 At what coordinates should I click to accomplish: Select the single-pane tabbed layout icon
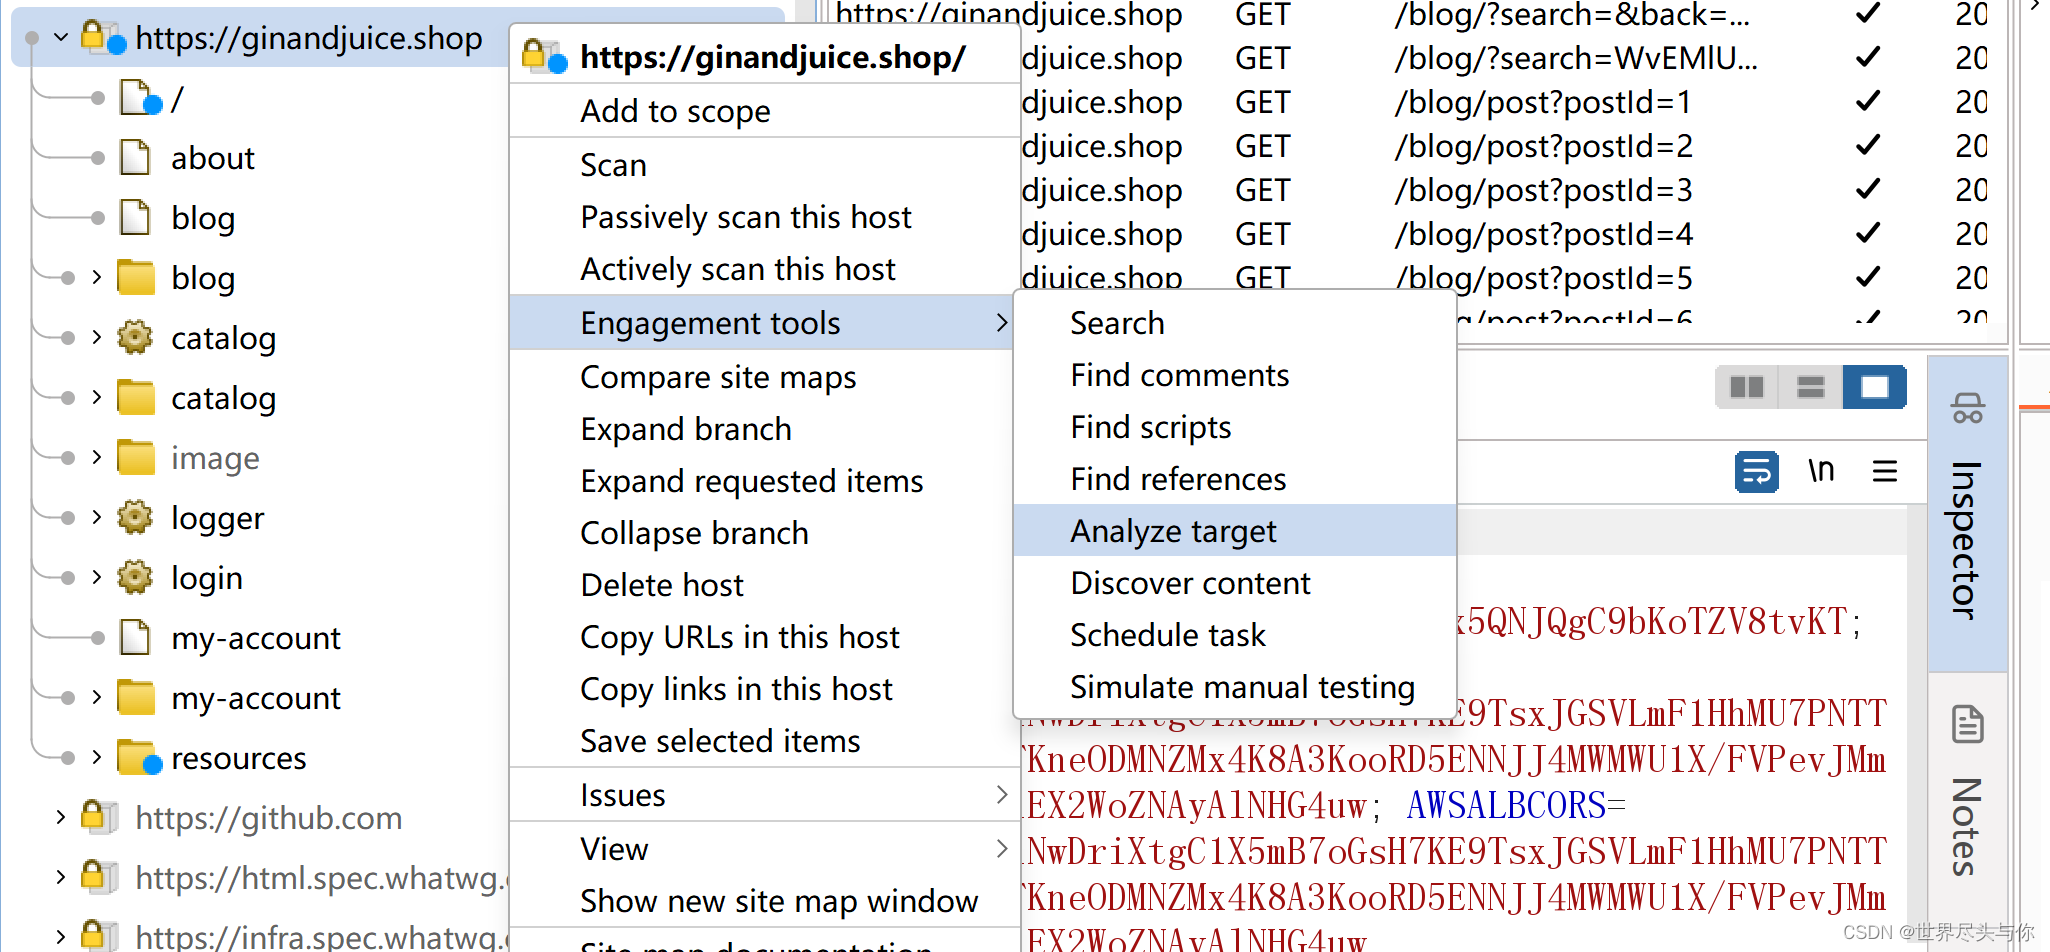[1874, 387]
